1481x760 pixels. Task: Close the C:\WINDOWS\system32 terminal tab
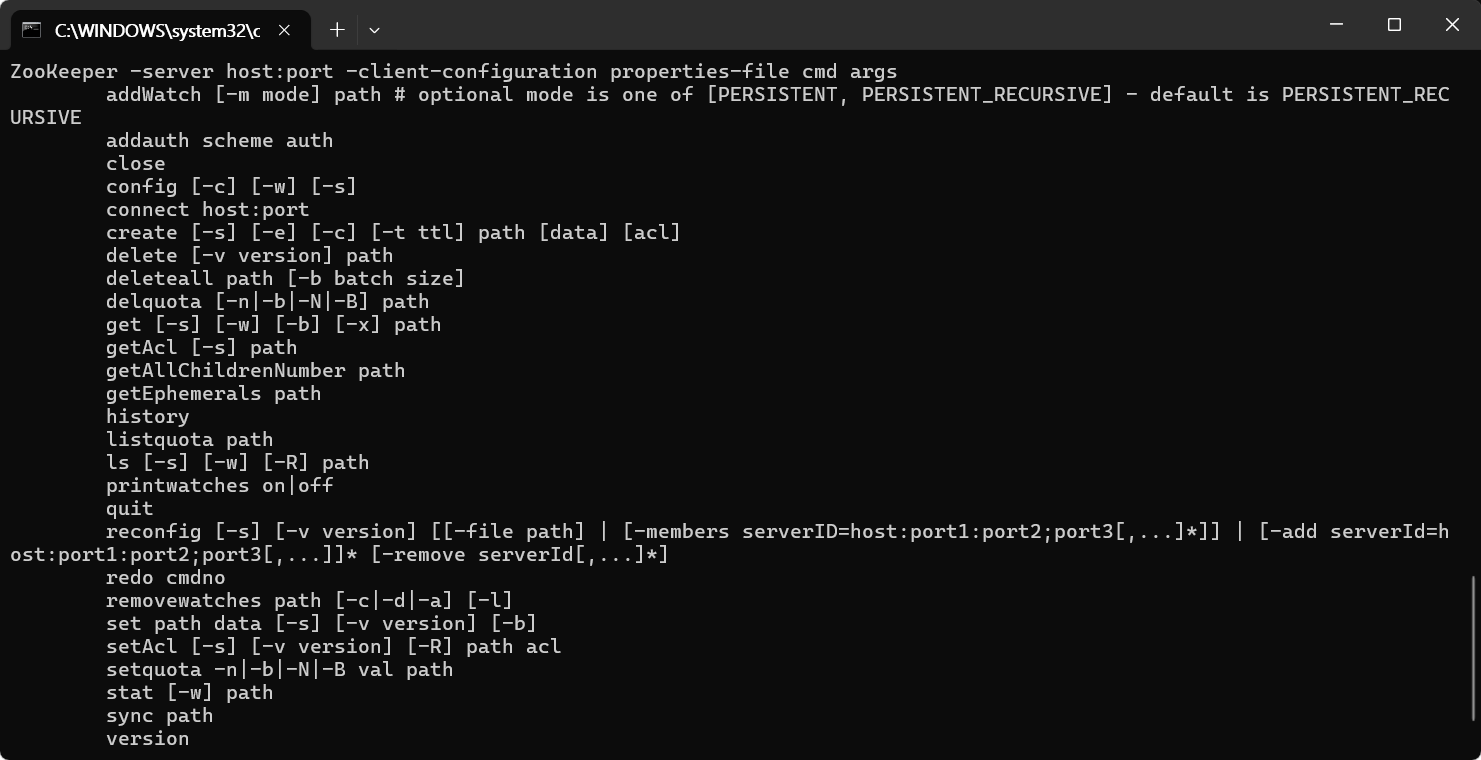click(x=284, y=30)
